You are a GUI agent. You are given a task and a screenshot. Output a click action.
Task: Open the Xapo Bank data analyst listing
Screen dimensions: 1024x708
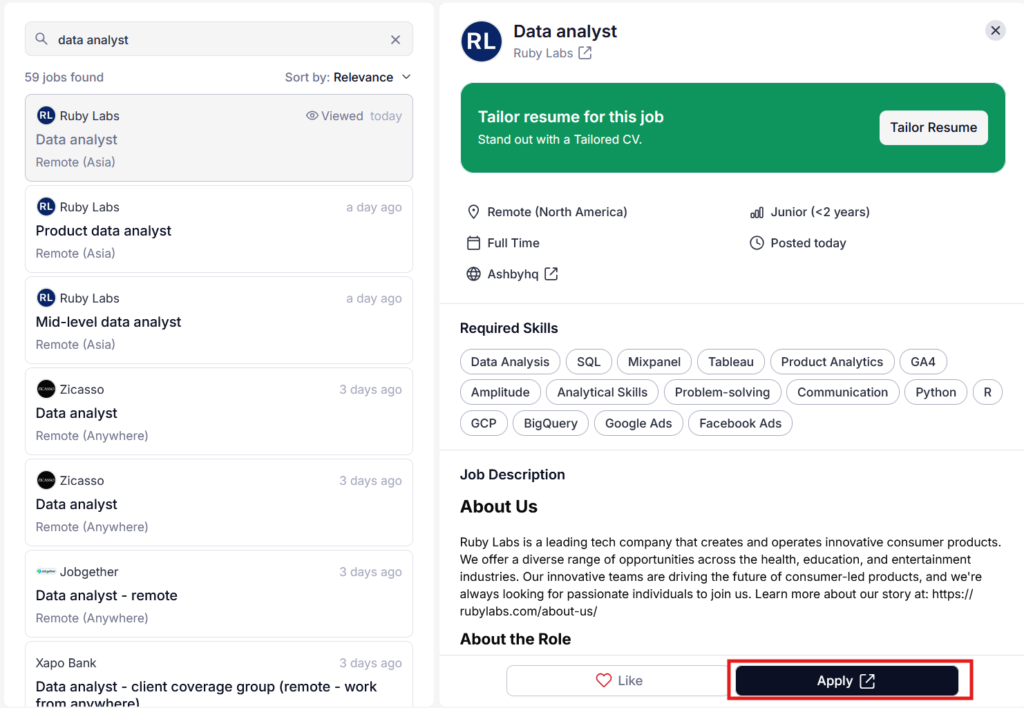218,686
